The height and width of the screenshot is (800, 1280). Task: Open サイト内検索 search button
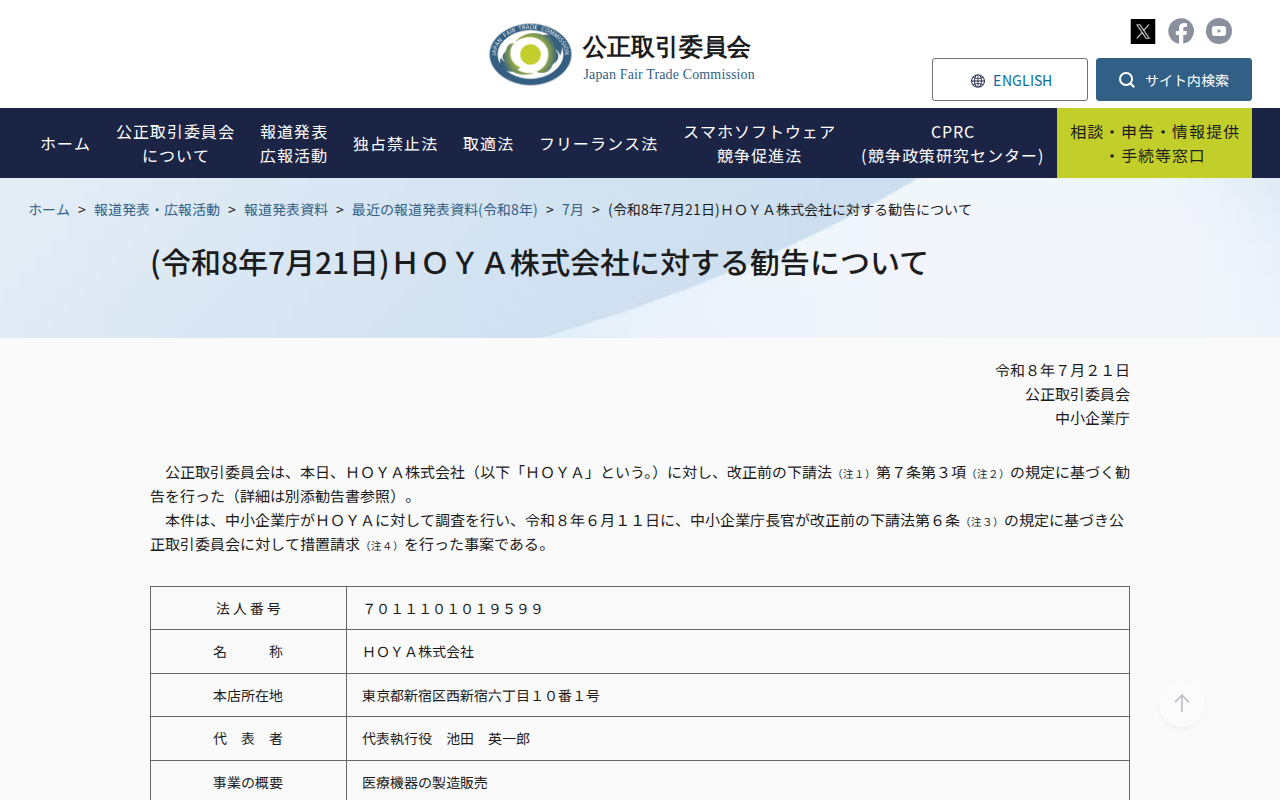click(x=1174, y=80)
